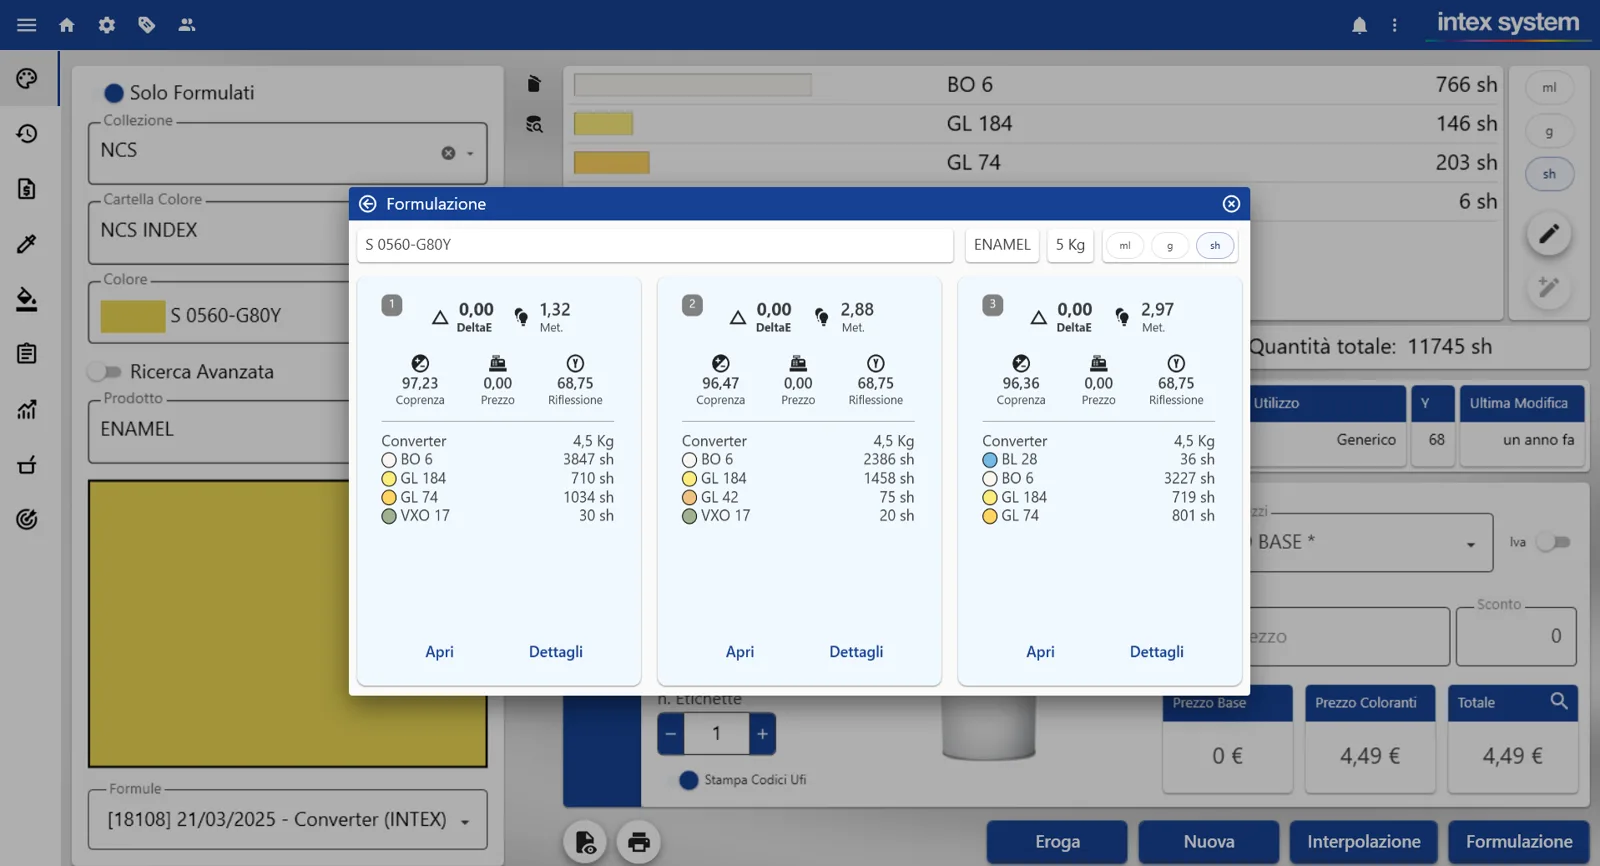The image size is (1600, 866).
Task: Expand the Collezione NCS dropdown
Action: coord(470,153)
